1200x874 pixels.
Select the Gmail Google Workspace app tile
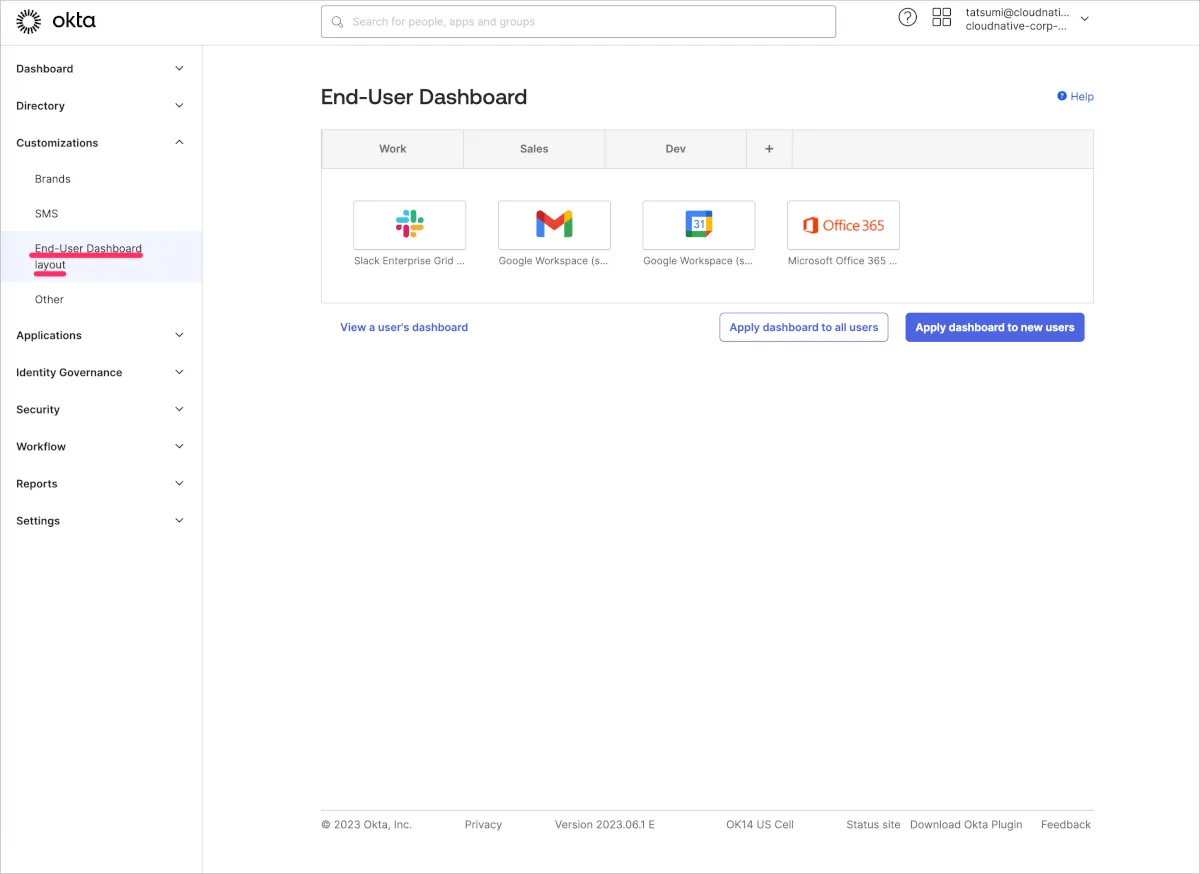tap(554, 225)
